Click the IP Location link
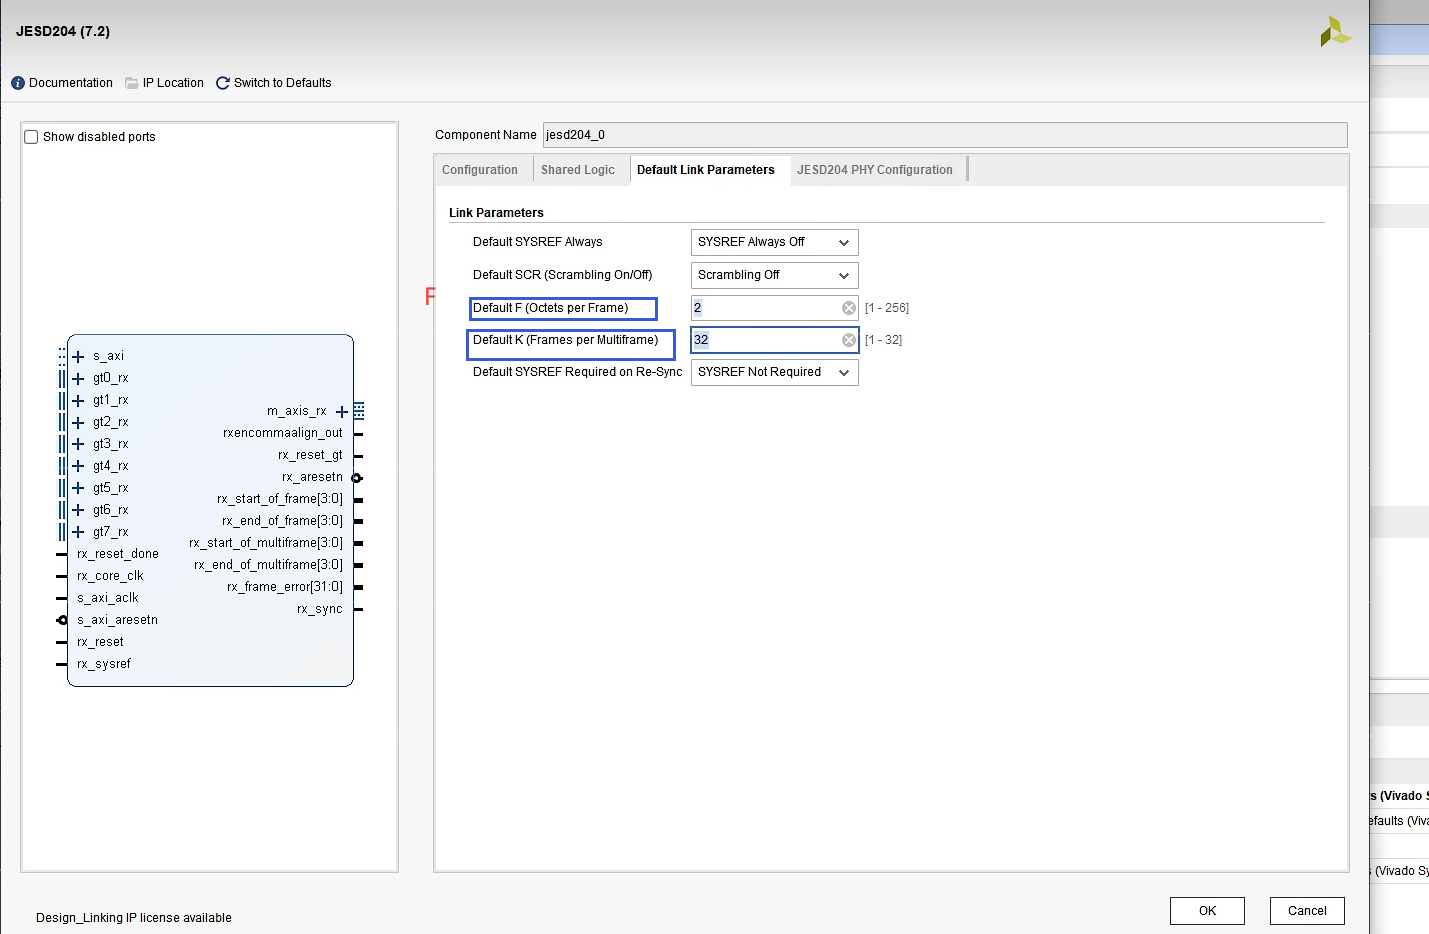 tap(173, 83)
